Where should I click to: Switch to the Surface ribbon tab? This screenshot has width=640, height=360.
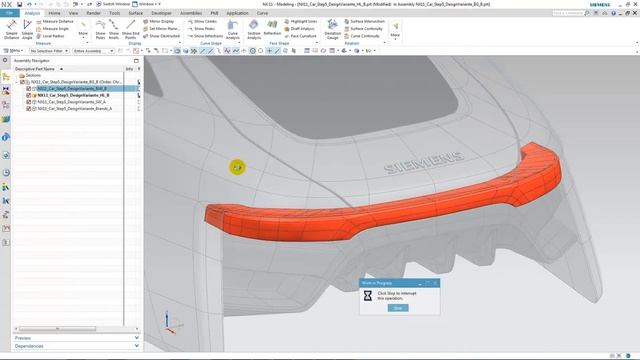136,13
